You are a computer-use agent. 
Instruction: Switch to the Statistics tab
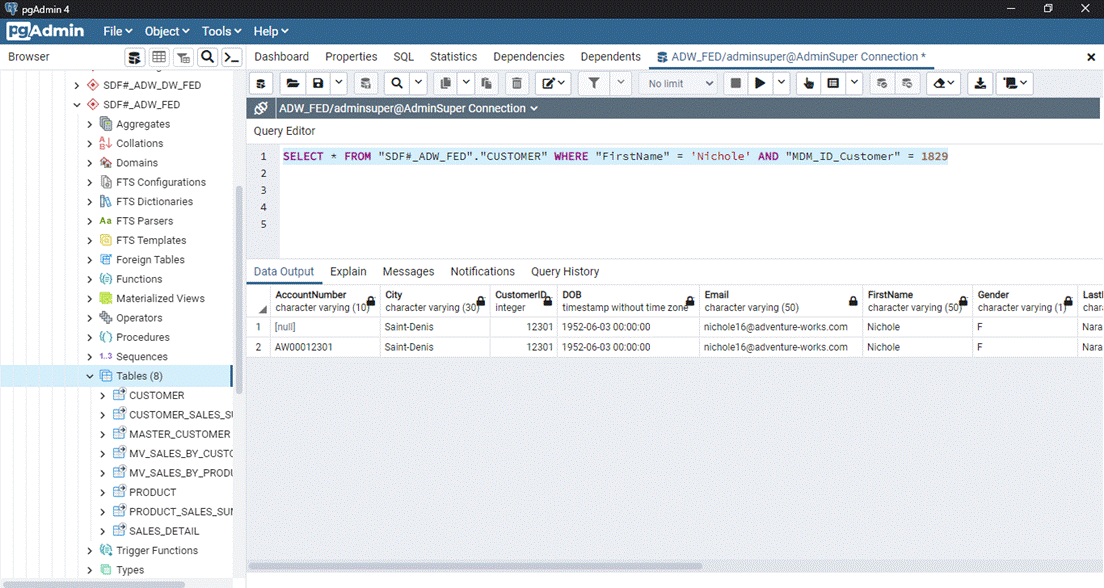pos(453,57)
